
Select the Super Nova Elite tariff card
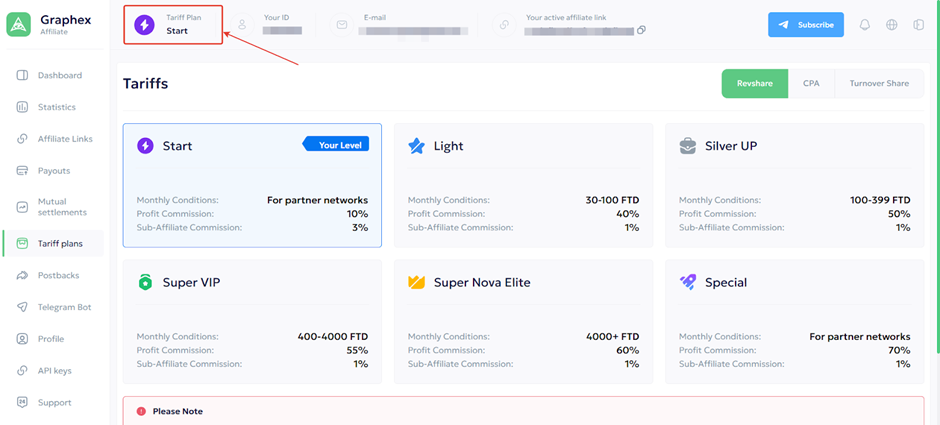(x=523, y=322)
